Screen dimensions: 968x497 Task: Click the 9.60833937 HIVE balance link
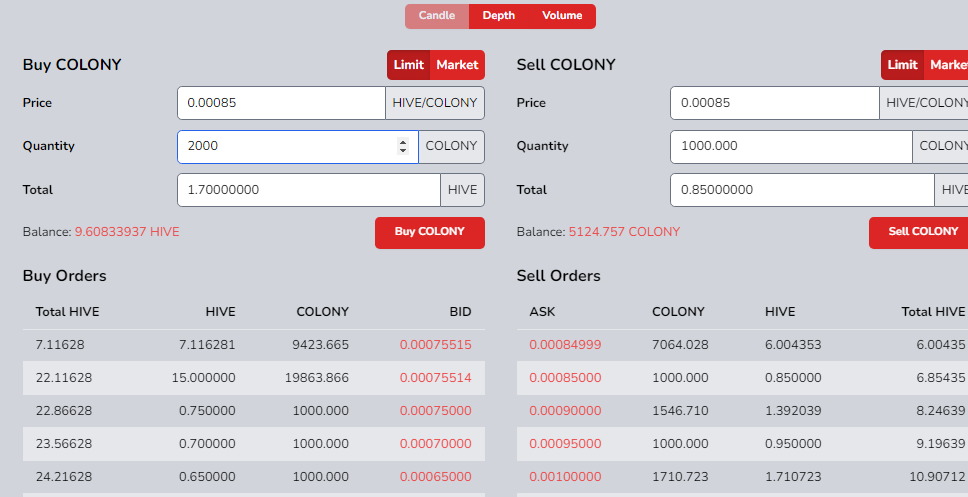coord(127,232)
